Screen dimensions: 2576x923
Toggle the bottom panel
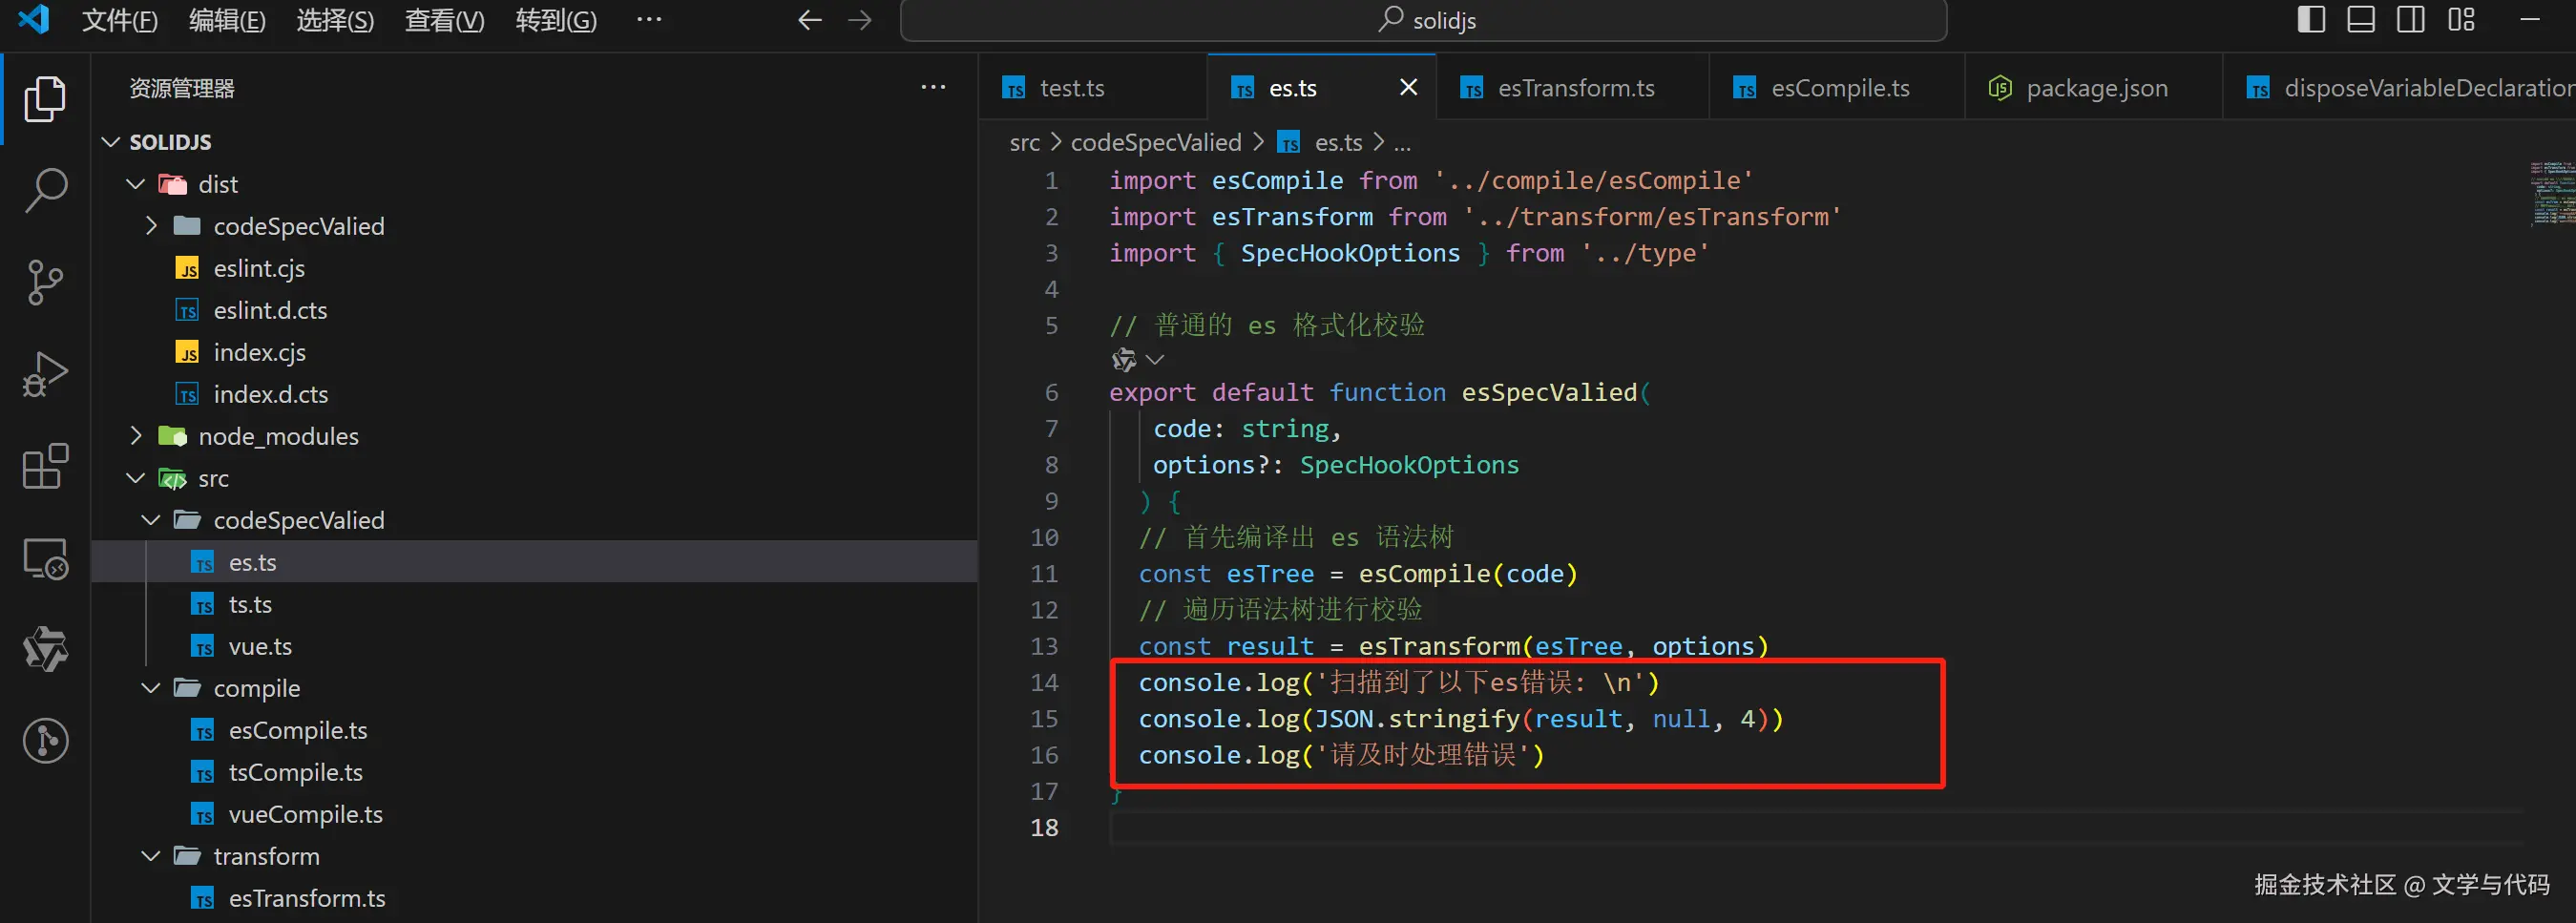2361,19
